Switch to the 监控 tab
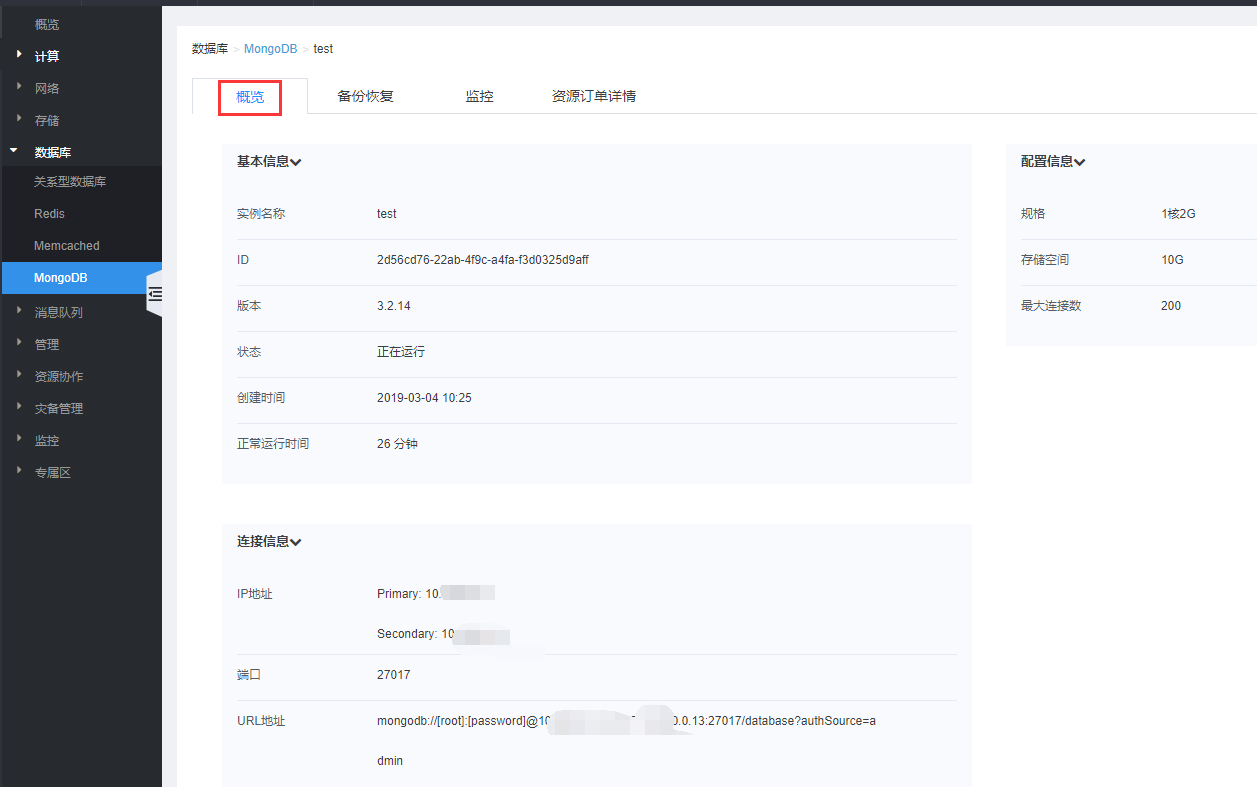1257x787 pixels. (480, 97)
